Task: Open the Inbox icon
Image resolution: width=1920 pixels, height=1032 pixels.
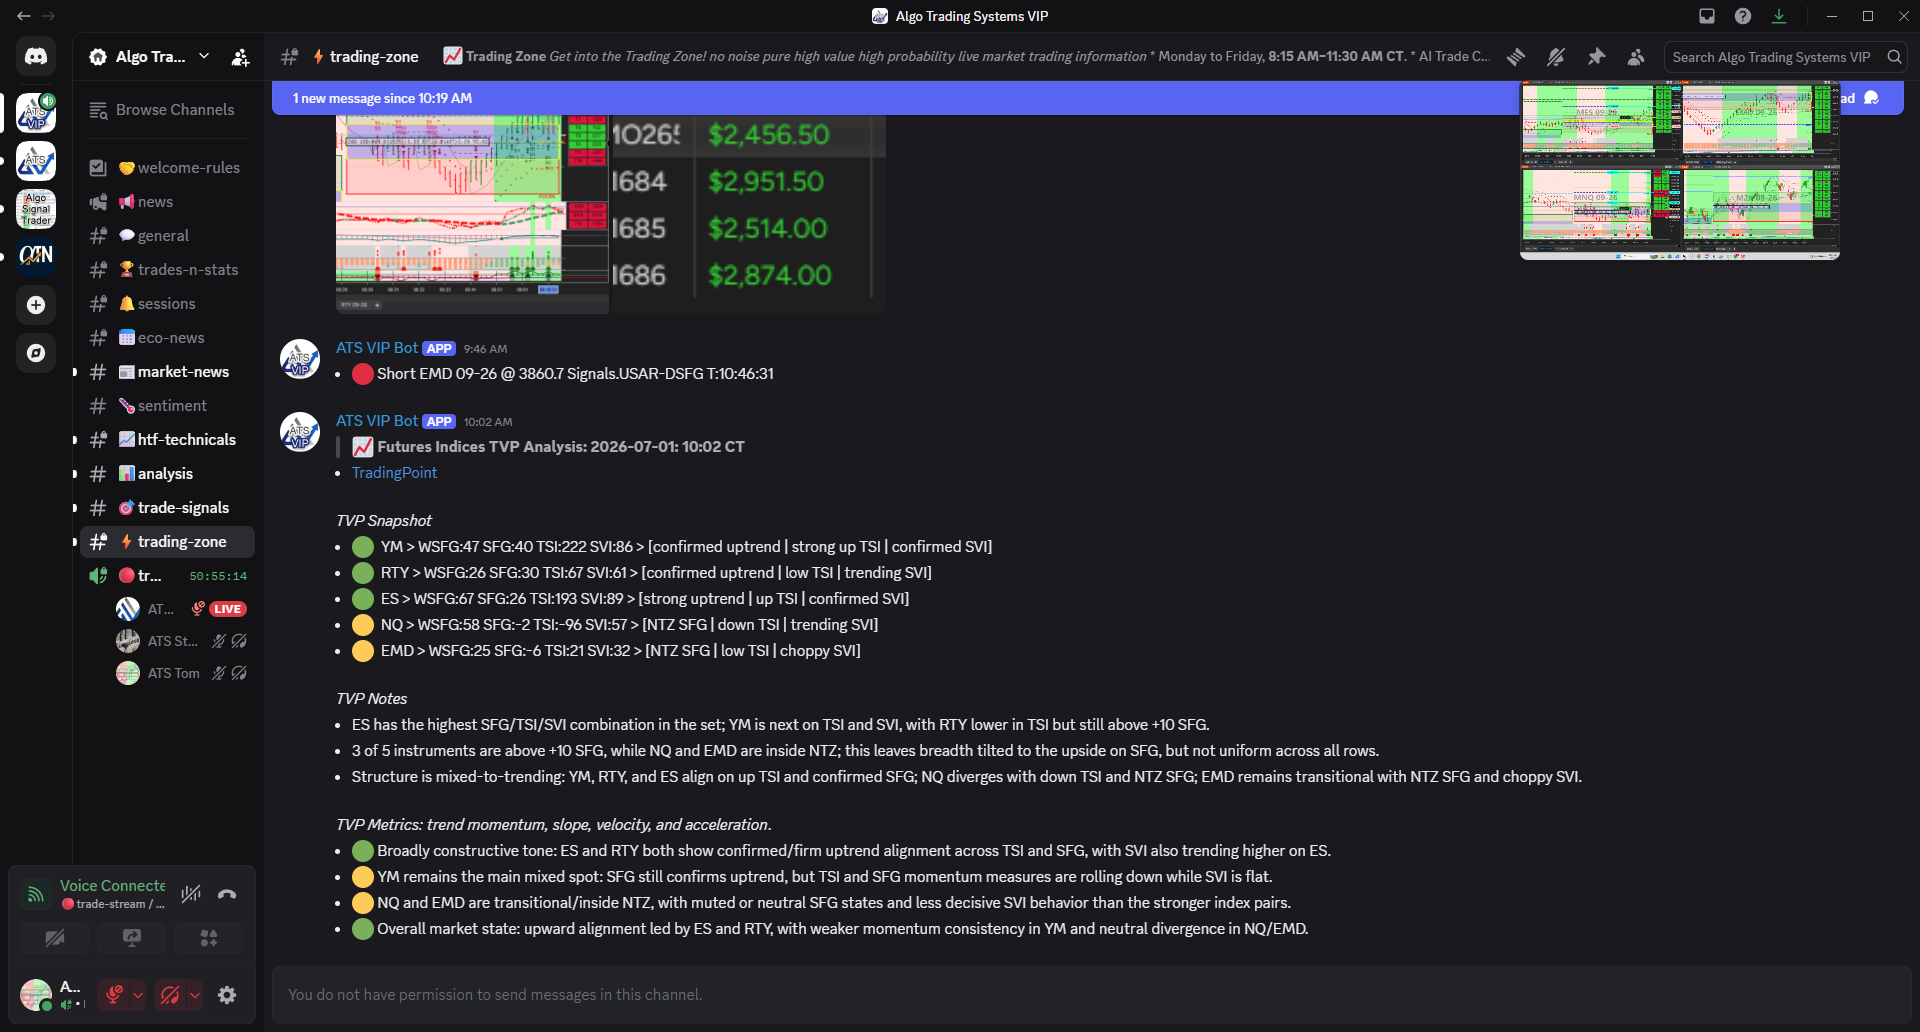Action: pyautogui.click(x=1707, y=16)
